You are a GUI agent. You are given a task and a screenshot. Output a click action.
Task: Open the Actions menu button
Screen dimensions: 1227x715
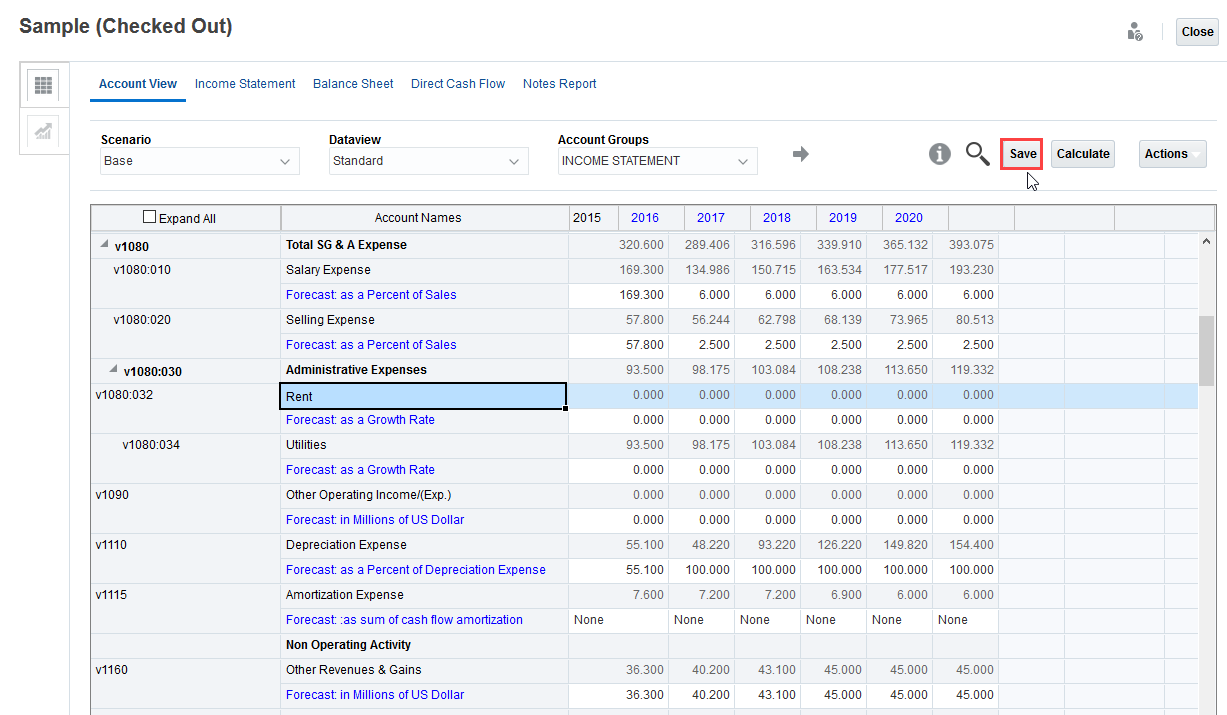click(x=1172, y=154)
